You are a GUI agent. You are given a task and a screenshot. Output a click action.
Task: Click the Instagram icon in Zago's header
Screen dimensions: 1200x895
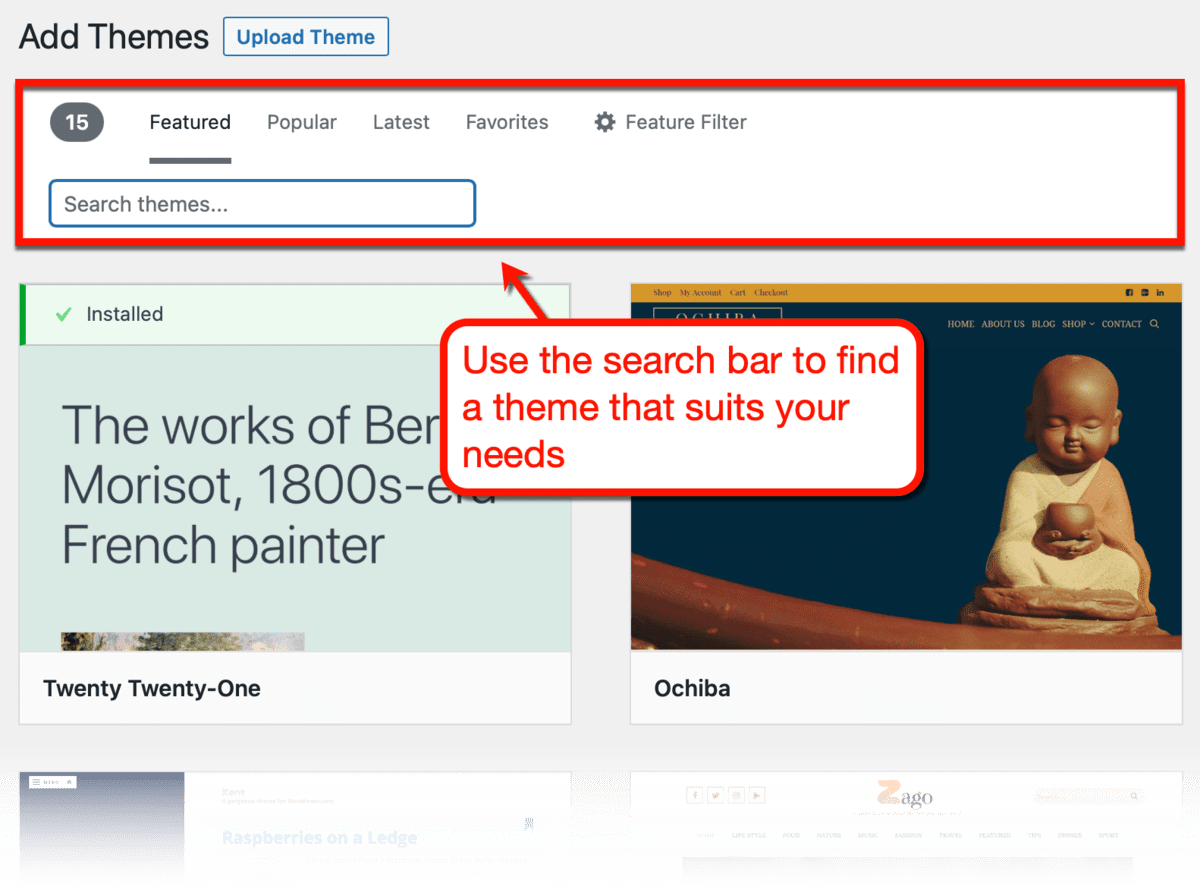click(x=735, y=797)
